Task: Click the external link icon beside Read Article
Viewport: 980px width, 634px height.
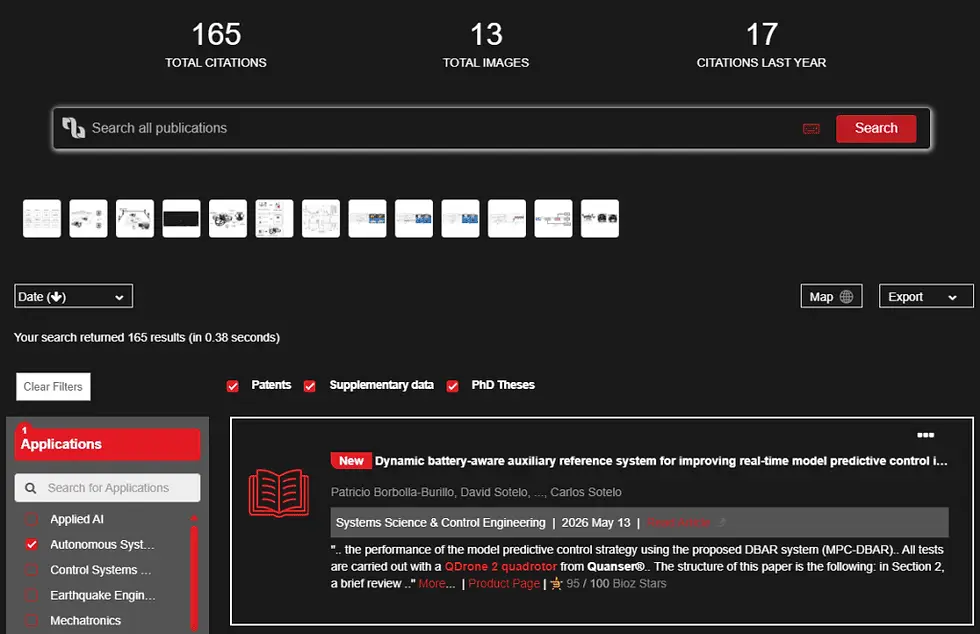Action: [x=722, y=522]
